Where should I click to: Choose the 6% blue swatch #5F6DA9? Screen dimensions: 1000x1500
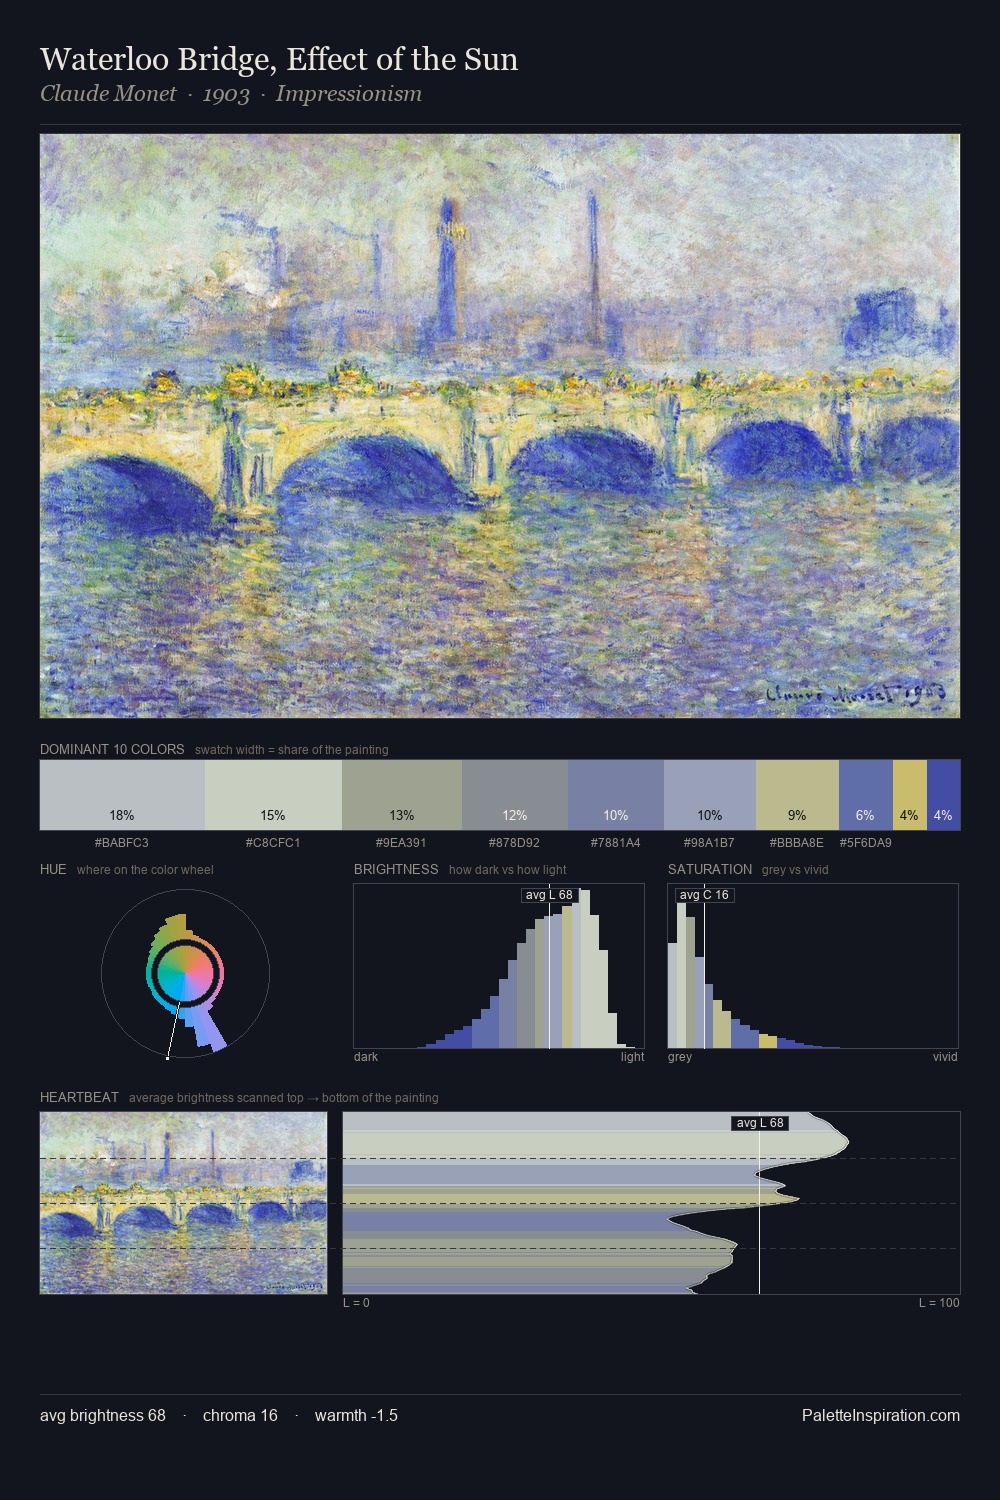coord(865,795)
